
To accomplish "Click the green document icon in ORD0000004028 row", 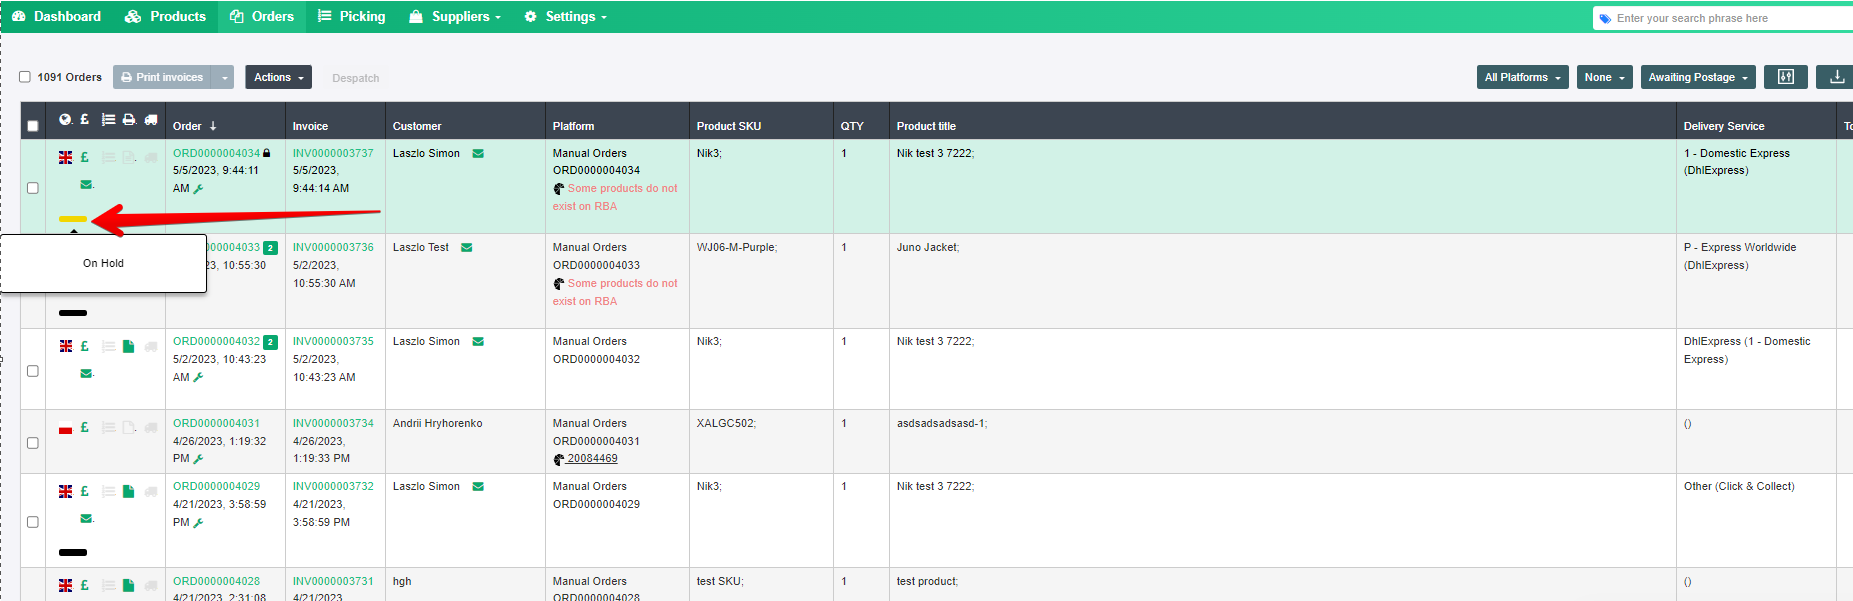I will (x=128, y=585).
